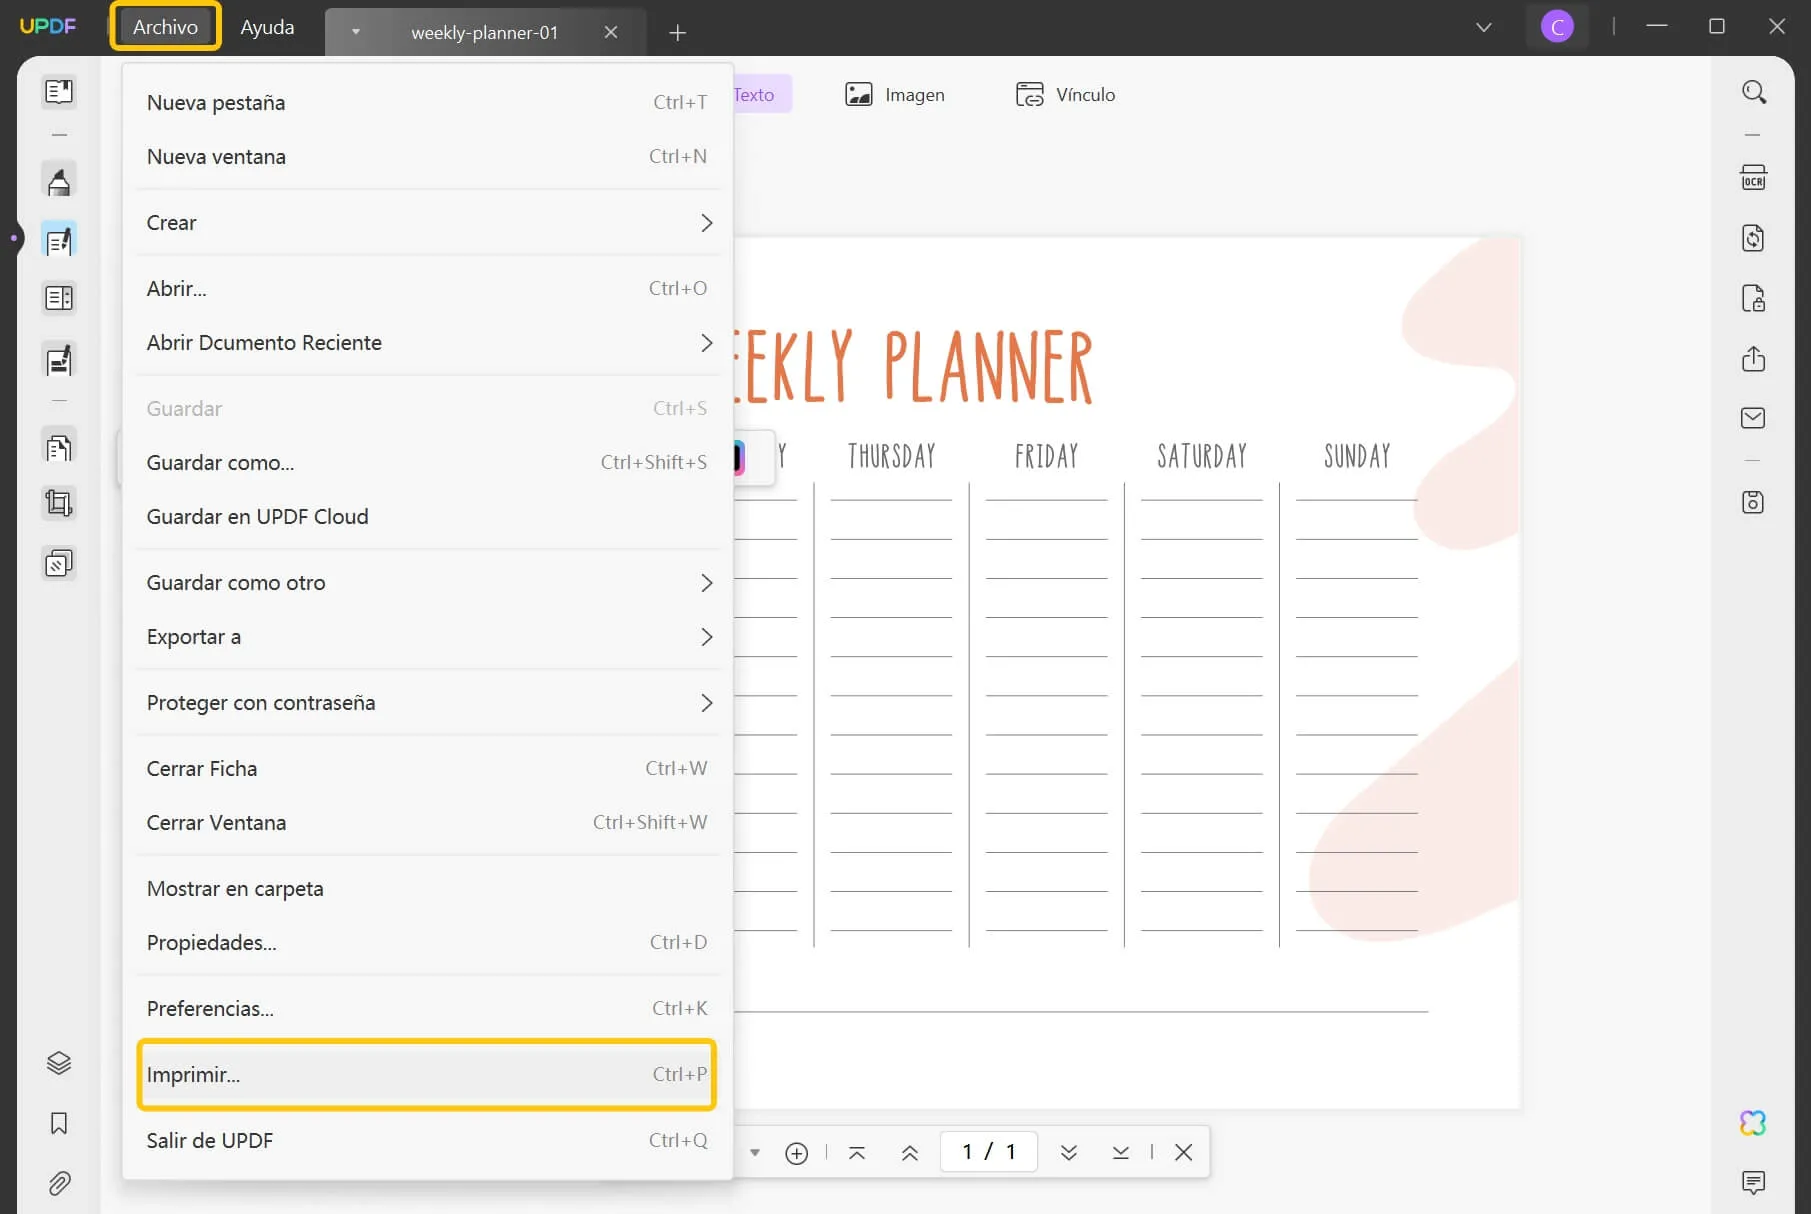Screen dimensions: 1811x1214
Task: Close the weekly-planner-01 tab
Action: pos(611,33)
